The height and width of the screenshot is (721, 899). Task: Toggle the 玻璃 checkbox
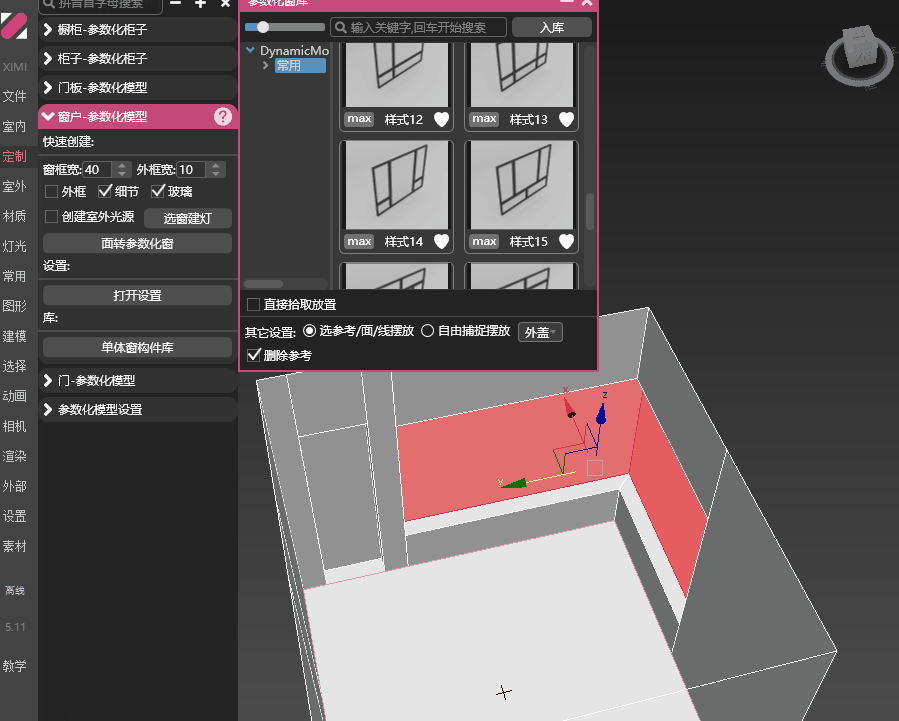click(x=158, y=191)
